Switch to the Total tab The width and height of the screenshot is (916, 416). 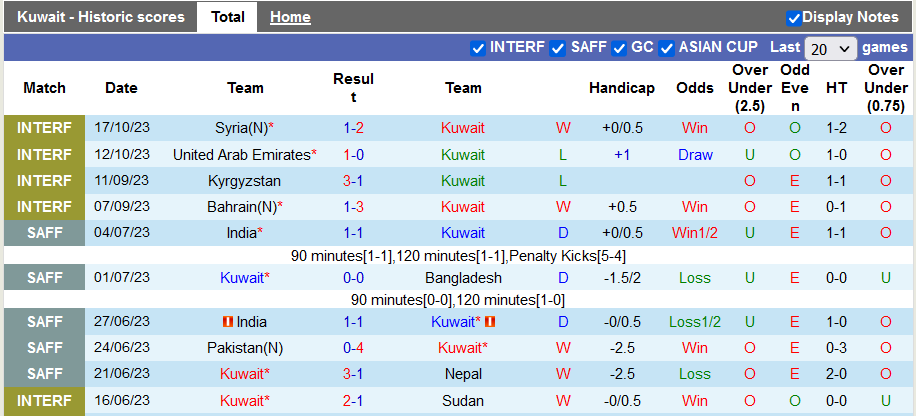[228, 17]
